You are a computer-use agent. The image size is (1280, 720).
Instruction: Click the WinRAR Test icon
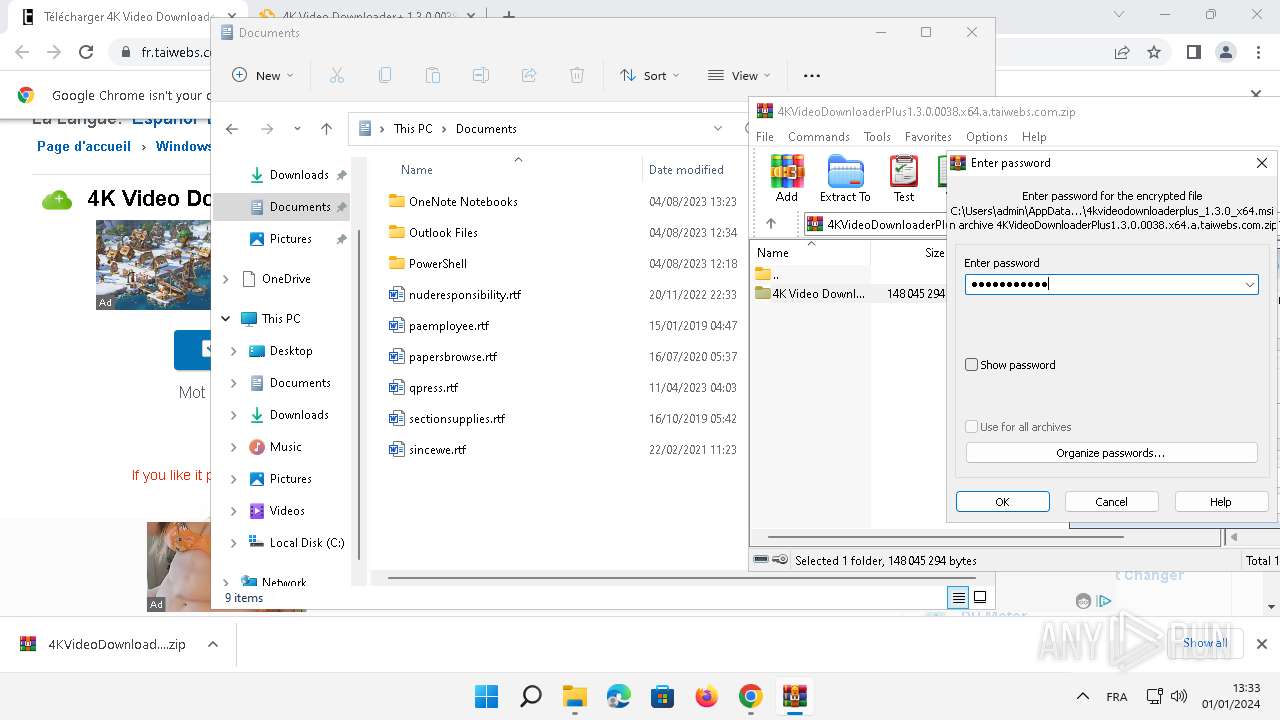pos(904,172)
